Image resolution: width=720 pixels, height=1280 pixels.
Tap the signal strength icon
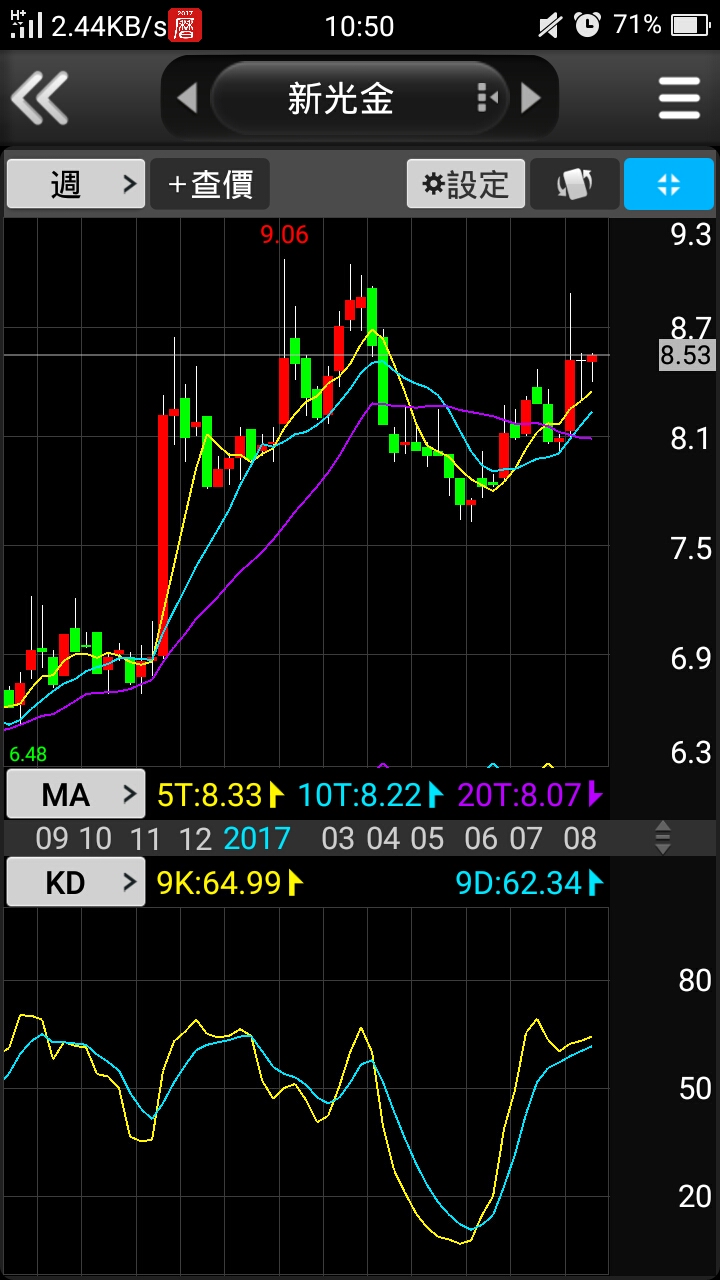coord(25,25)
